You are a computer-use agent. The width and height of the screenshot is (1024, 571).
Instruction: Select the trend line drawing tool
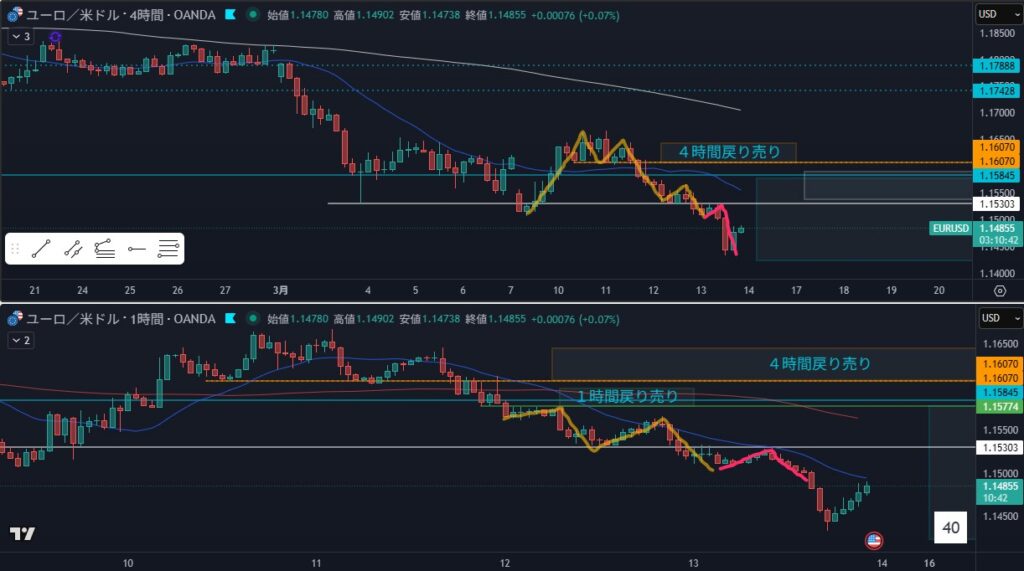(40, 249)
